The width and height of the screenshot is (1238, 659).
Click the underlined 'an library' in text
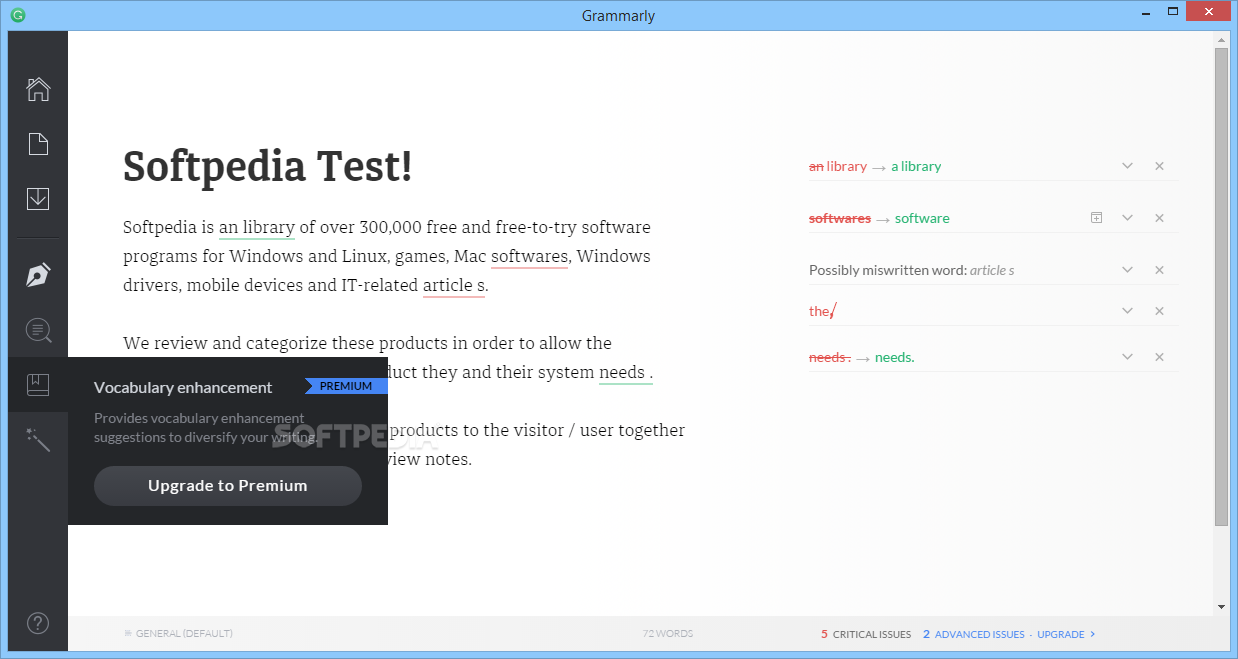257,227
